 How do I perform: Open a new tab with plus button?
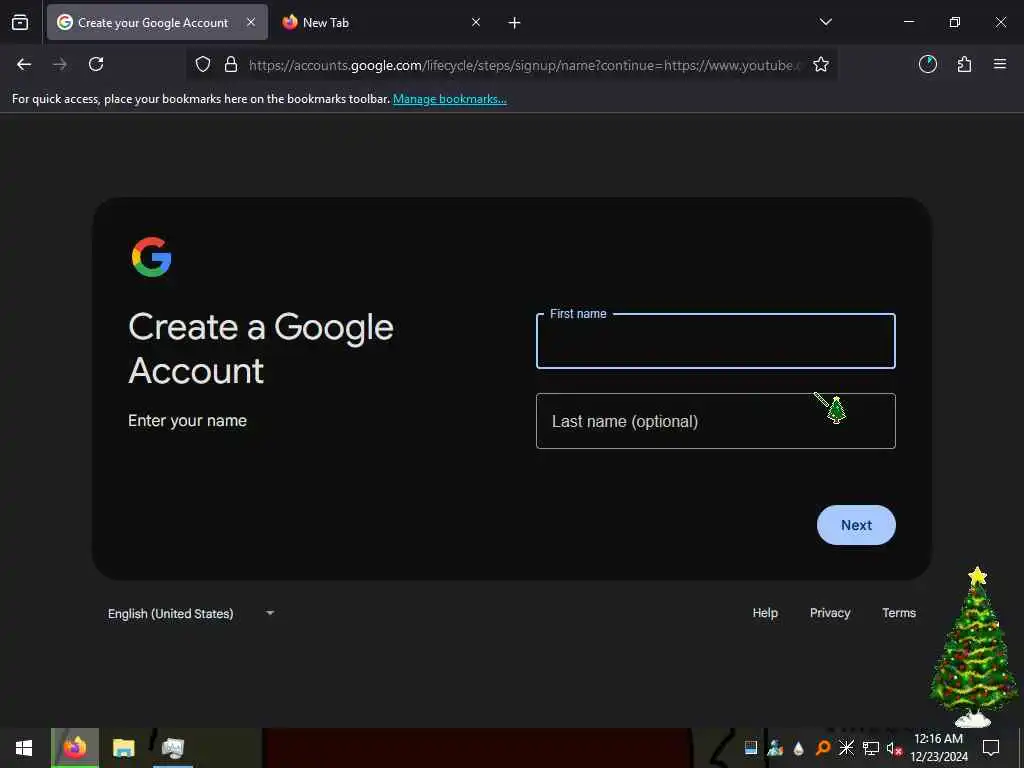[515, 23]
